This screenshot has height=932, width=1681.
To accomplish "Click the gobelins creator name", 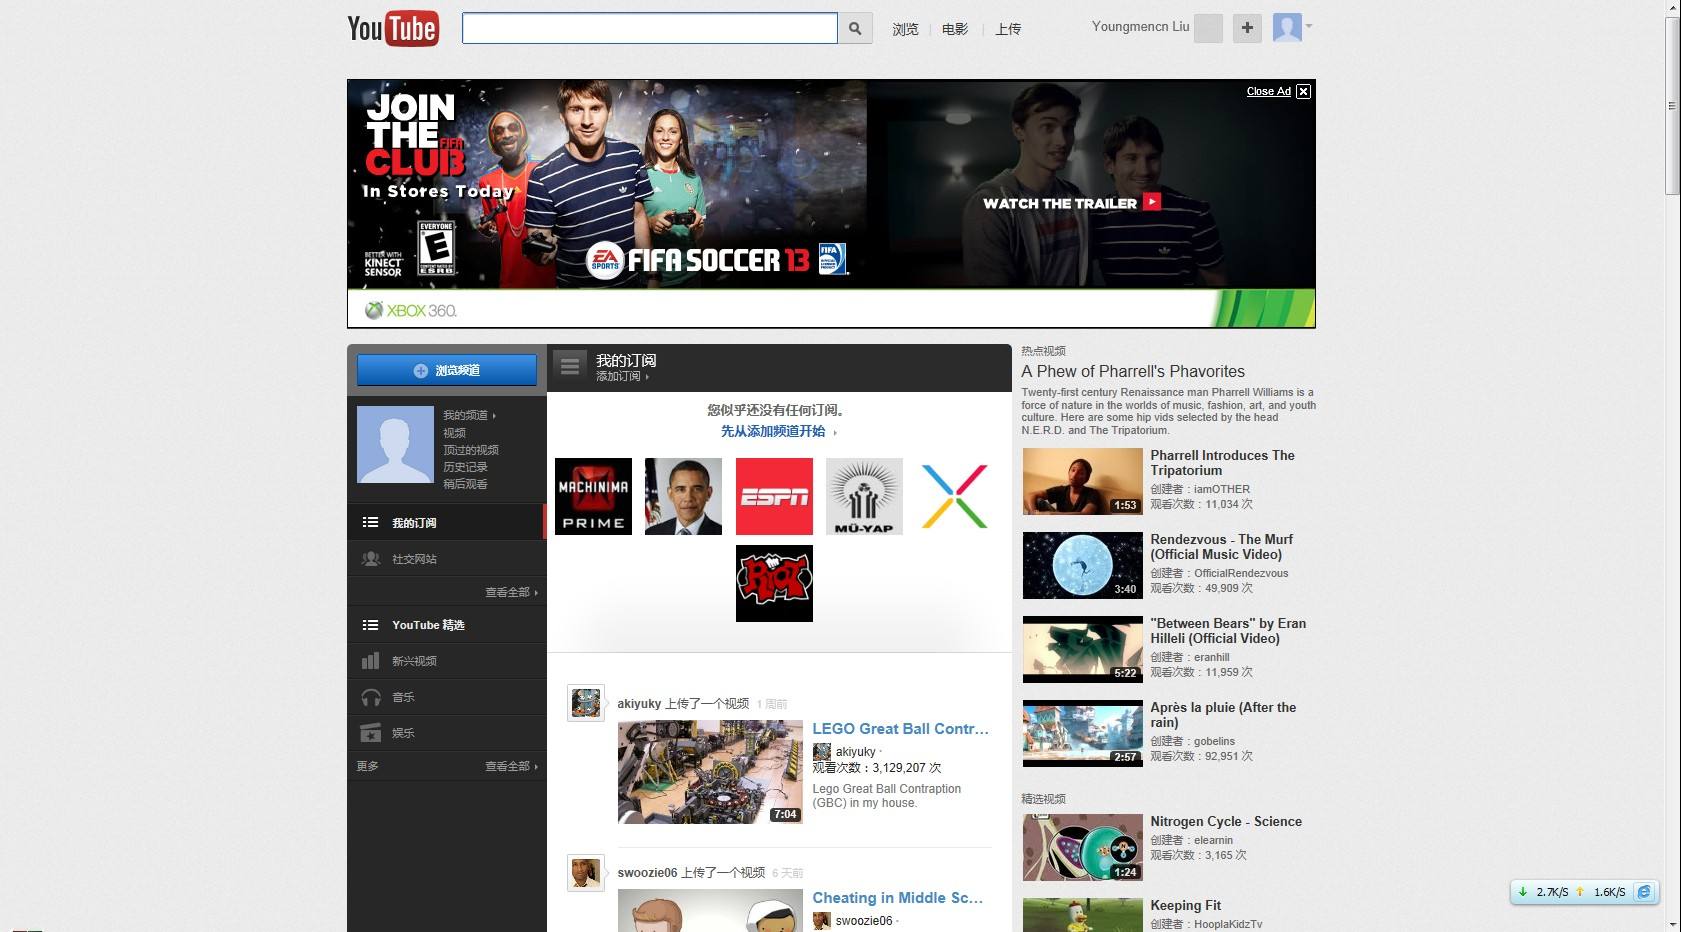I will click(x=1214, y=741).
